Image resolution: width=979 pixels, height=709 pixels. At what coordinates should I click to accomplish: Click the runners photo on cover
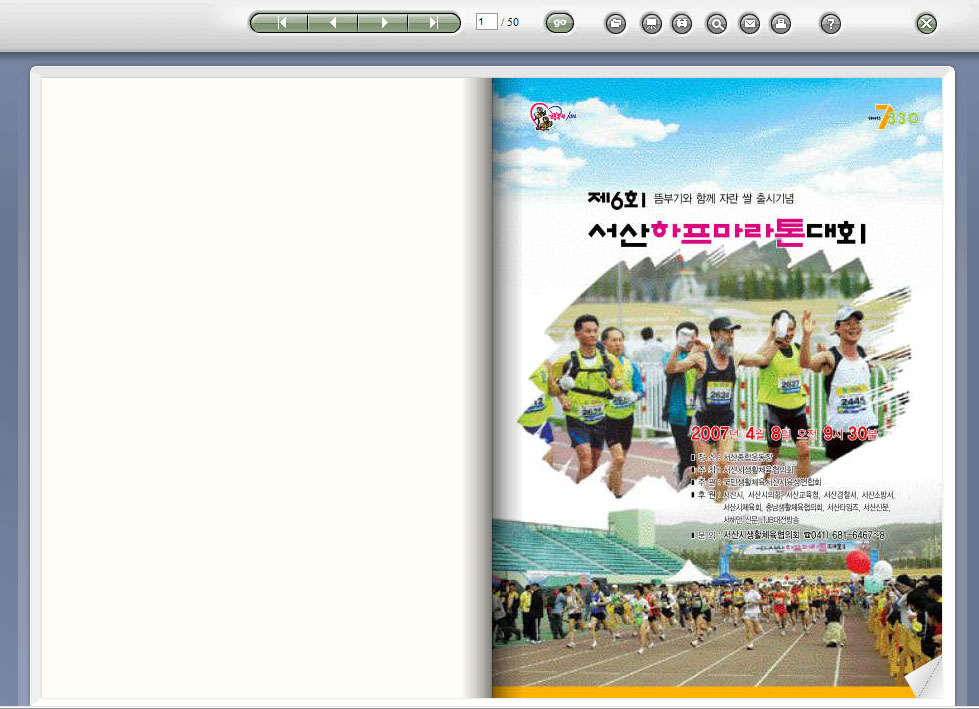tap(715, 370)
